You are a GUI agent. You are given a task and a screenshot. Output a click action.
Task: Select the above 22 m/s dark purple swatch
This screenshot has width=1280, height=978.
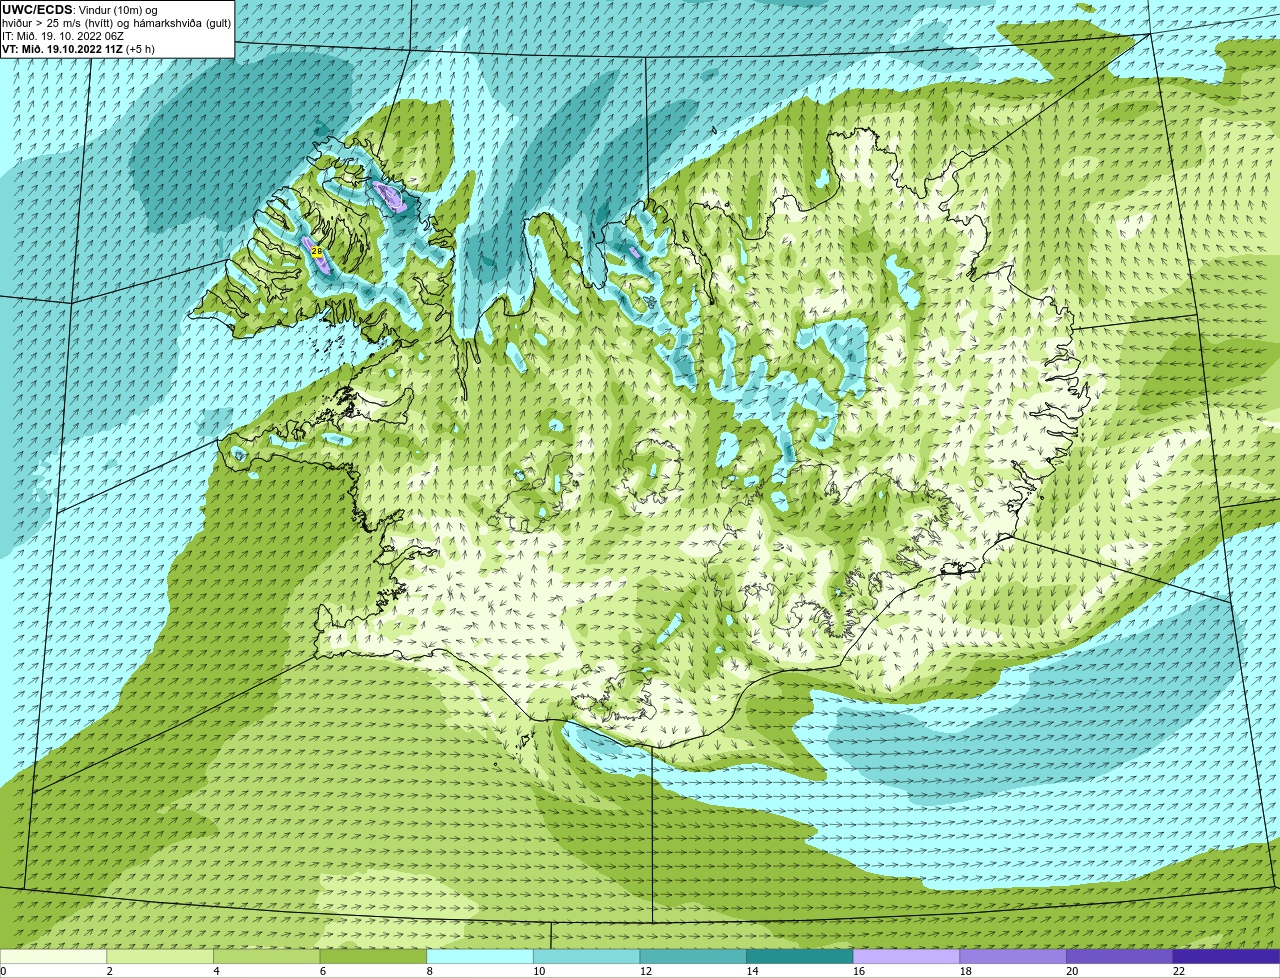click(1226, 956)
